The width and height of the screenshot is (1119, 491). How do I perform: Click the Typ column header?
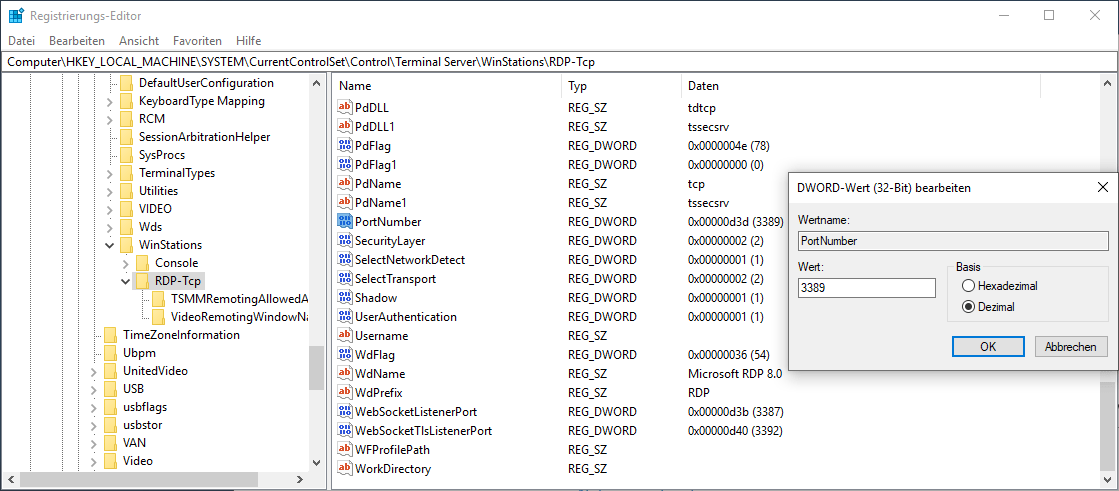point(578,86)
